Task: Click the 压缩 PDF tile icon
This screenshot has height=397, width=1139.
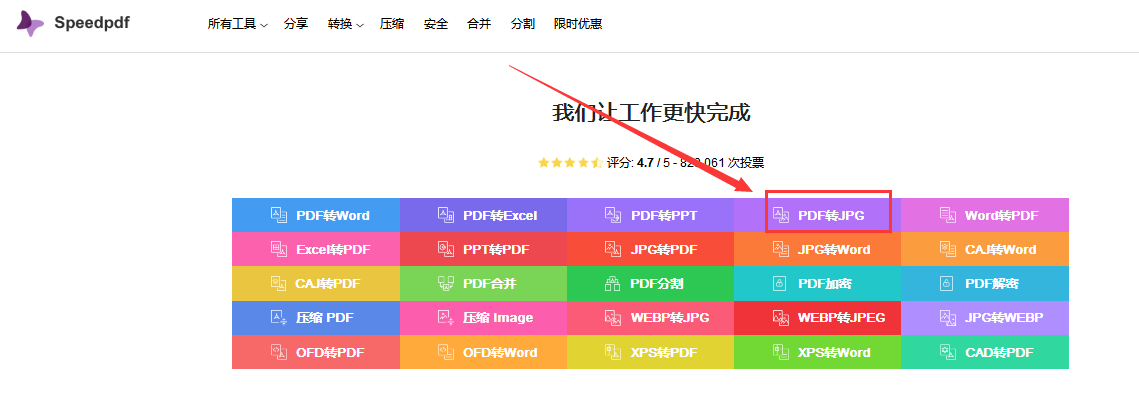Action: coord(279,317)
